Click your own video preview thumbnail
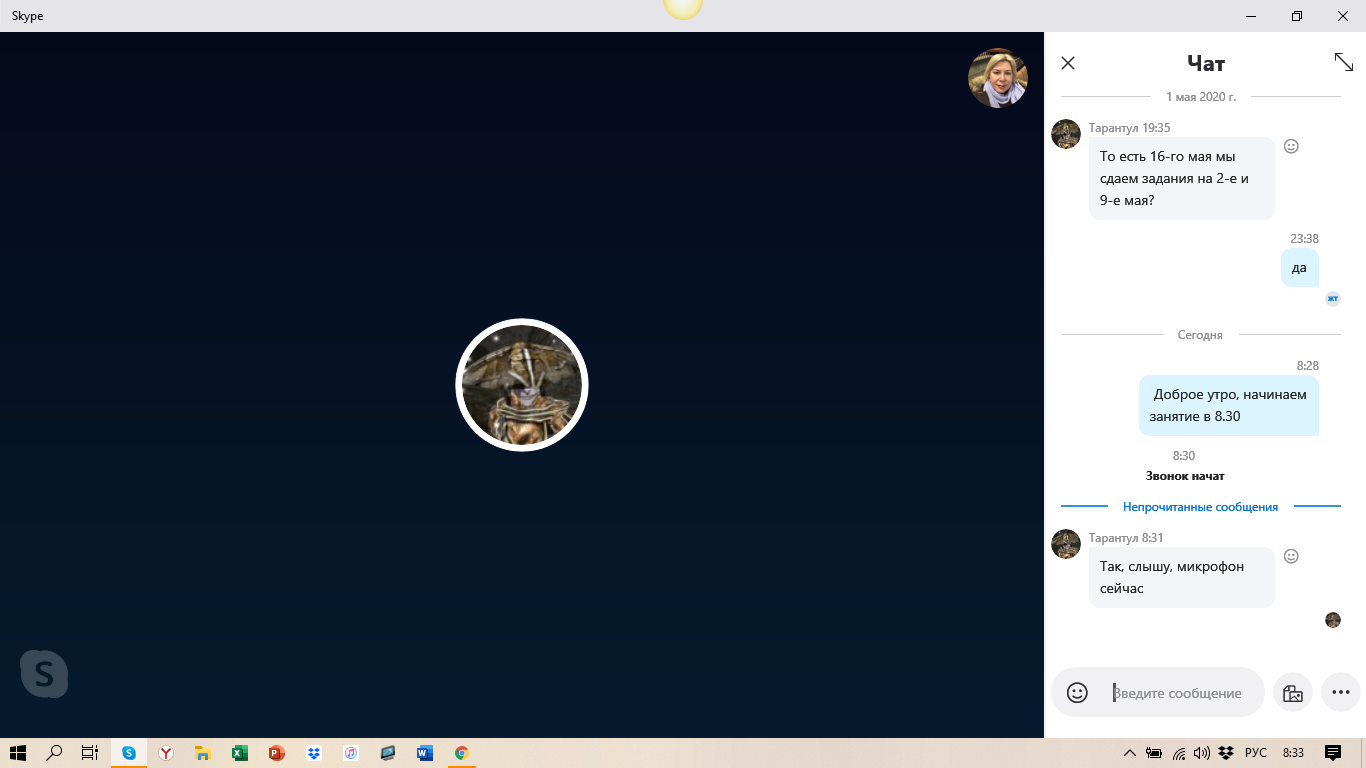The width and height of the screenshot is (1366, 768). 997,78
